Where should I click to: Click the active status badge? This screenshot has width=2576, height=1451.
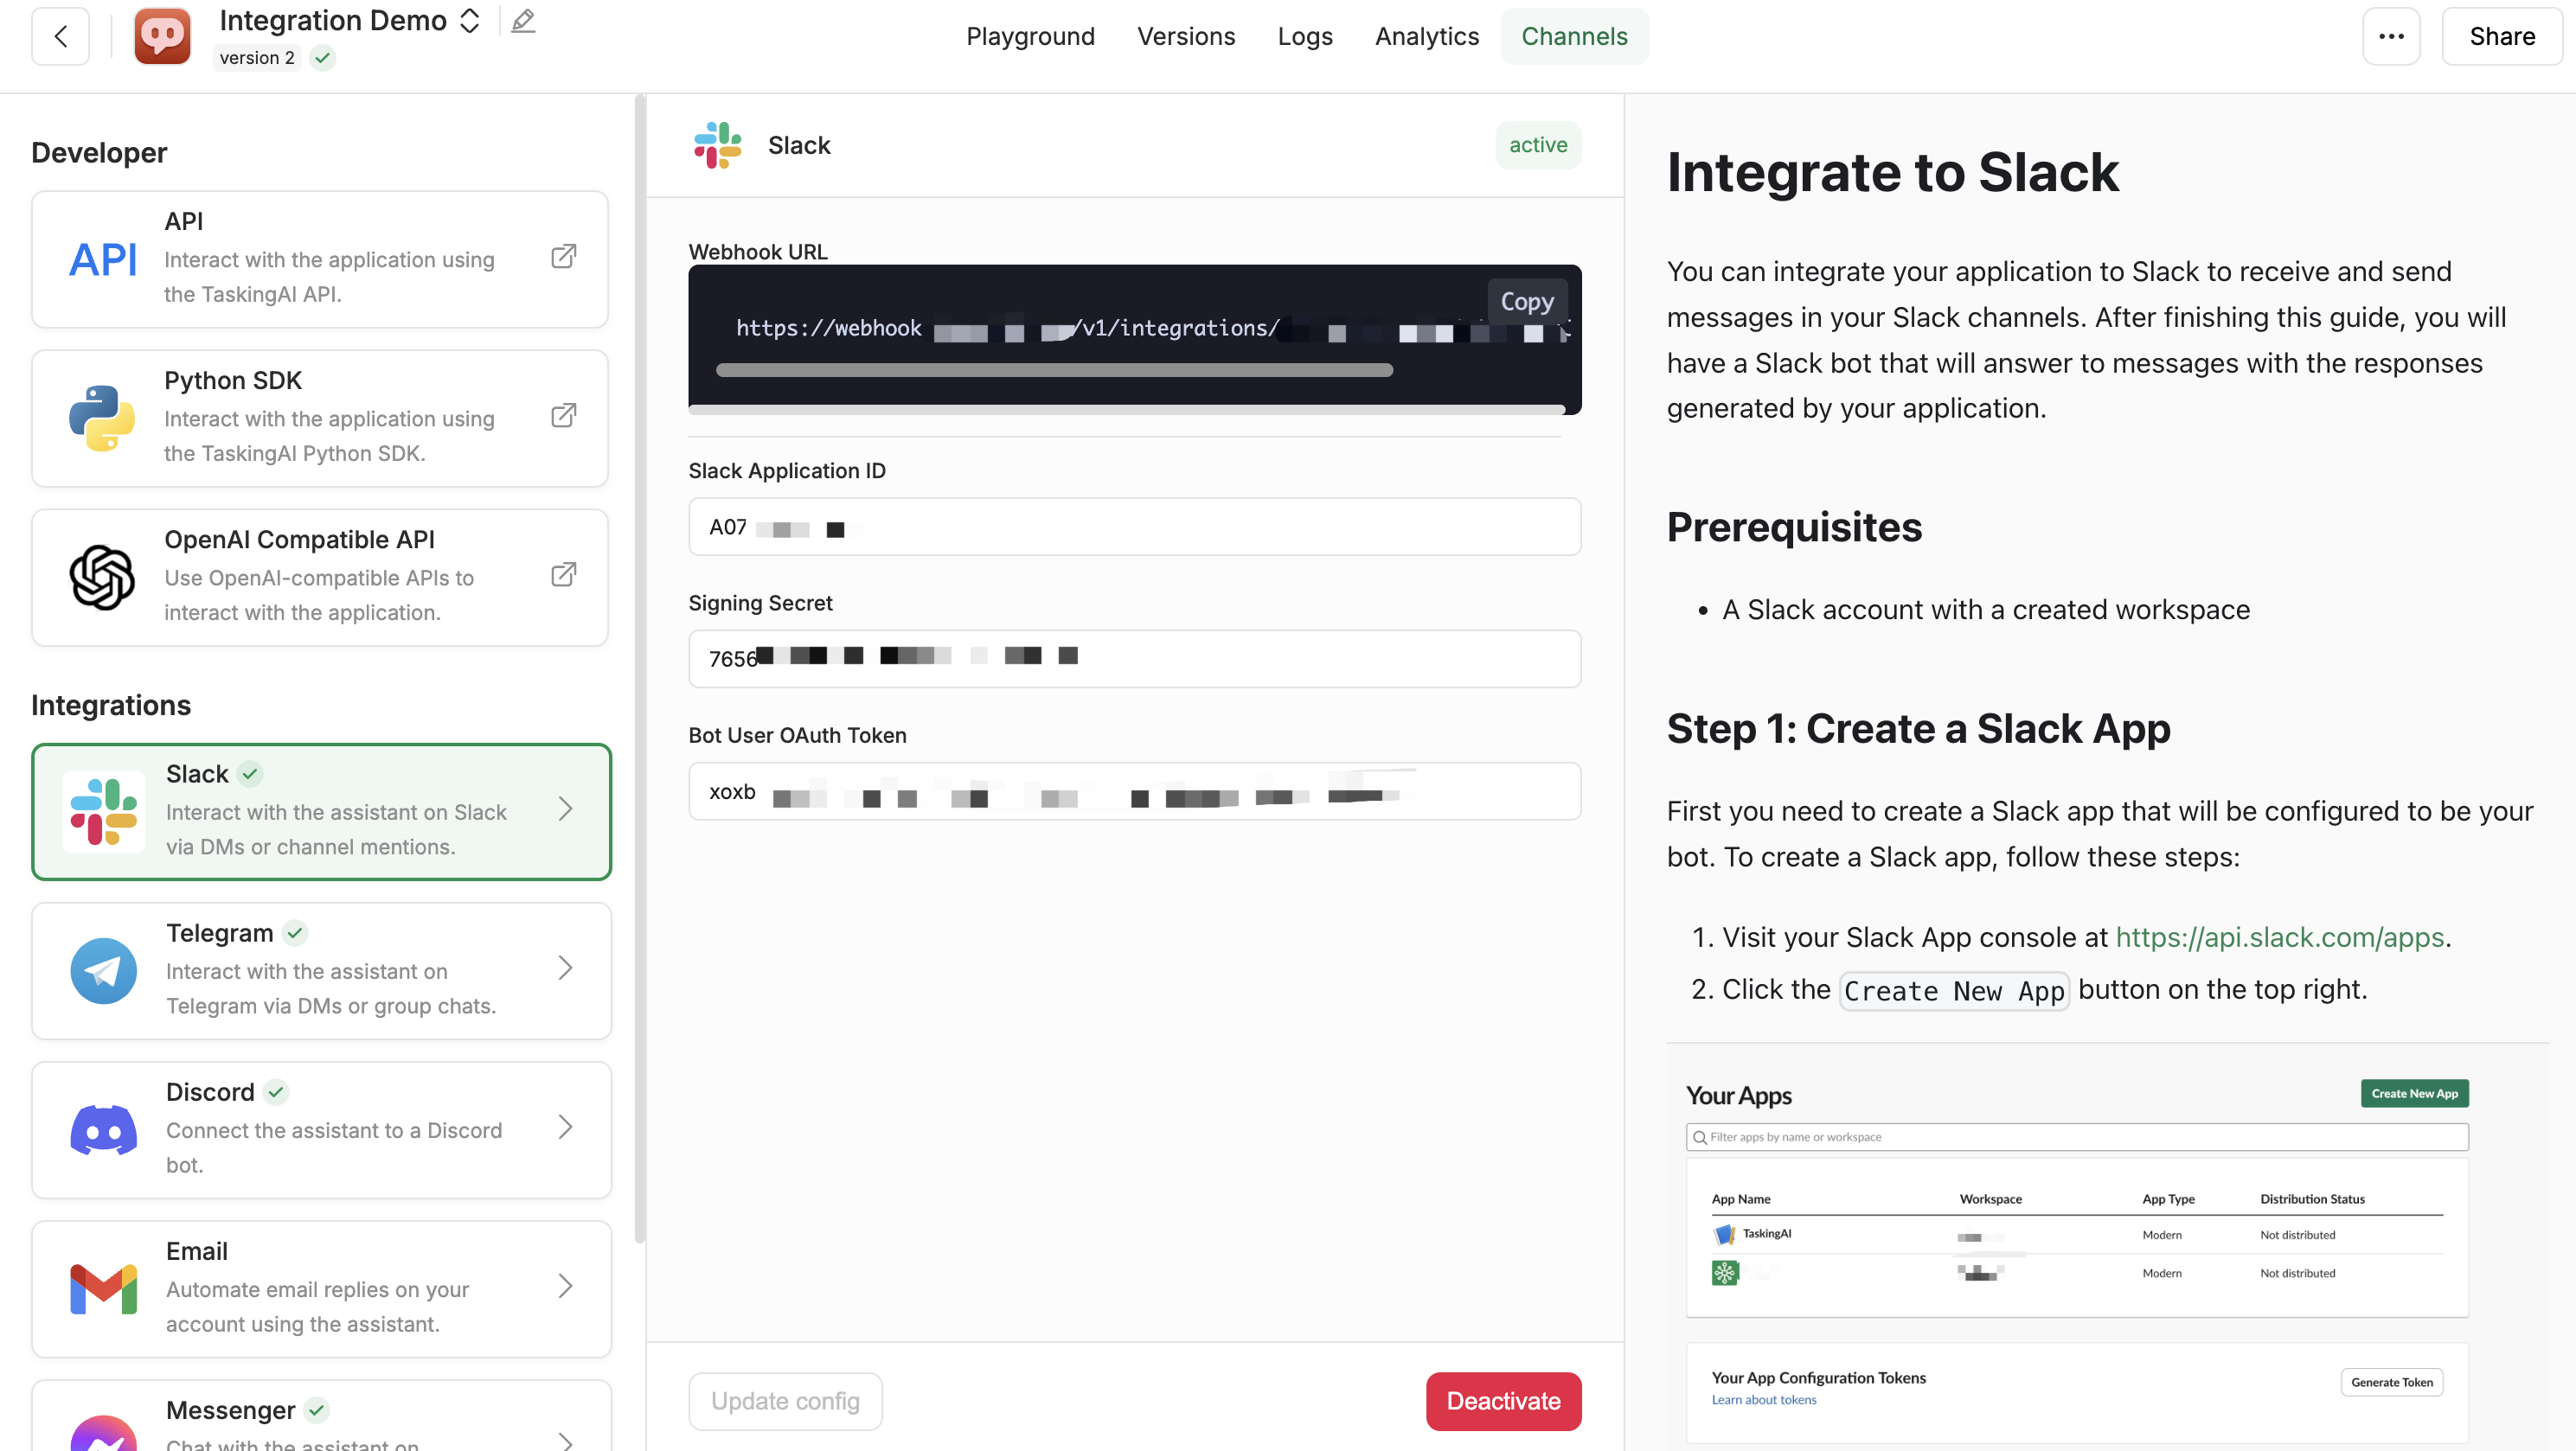pyautogui.click(x=1538, y=145)
